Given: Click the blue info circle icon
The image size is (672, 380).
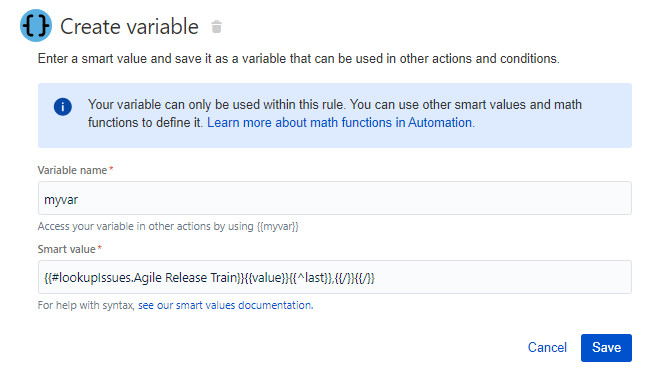Looking at the screenshot, I should [x=63, y=107].
